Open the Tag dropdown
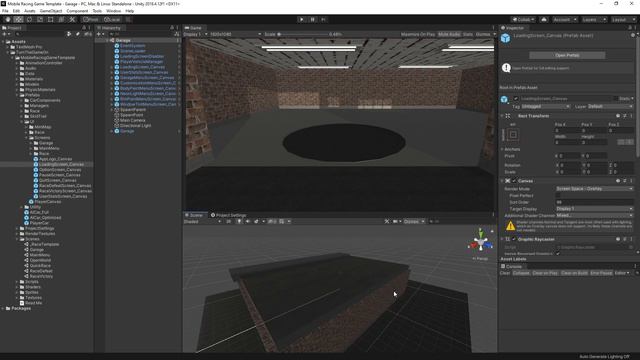The width and height of the screenshot is (640, 360). point(546,107)
